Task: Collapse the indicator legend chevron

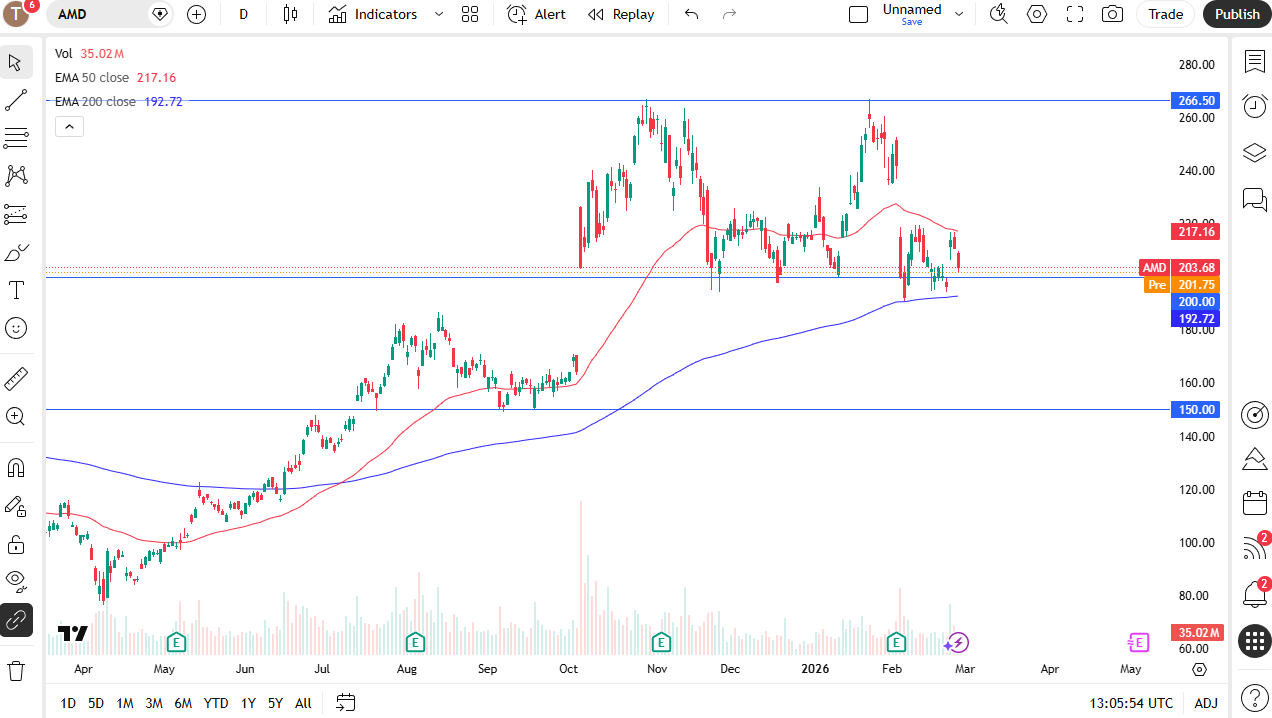Action: 69,126
